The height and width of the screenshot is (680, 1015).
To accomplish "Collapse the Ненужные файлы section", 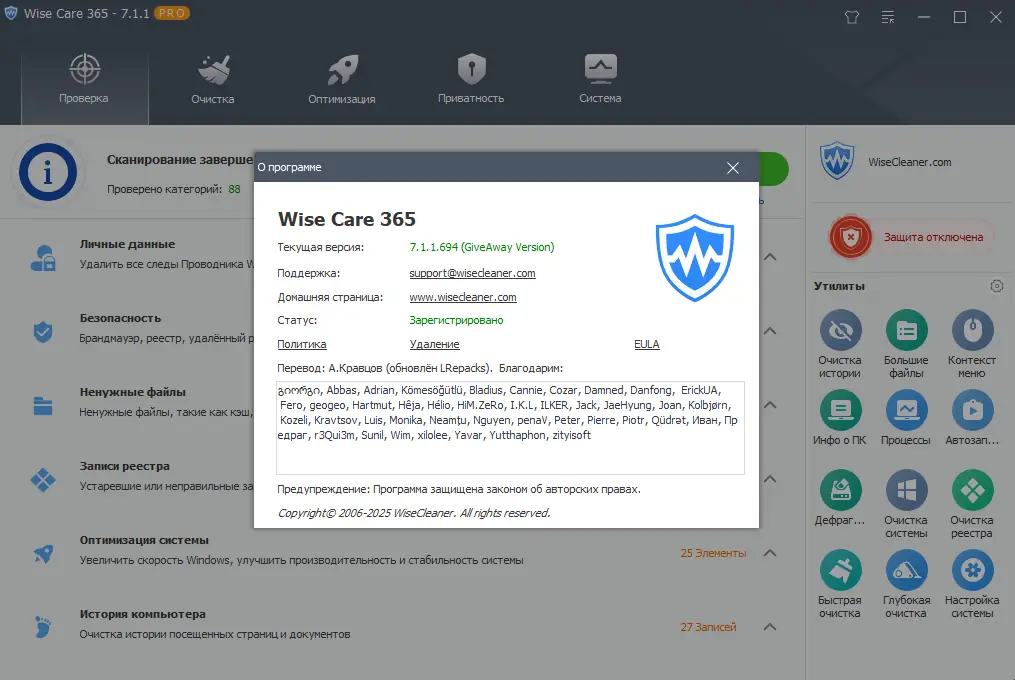I will [x=770, y=405].
